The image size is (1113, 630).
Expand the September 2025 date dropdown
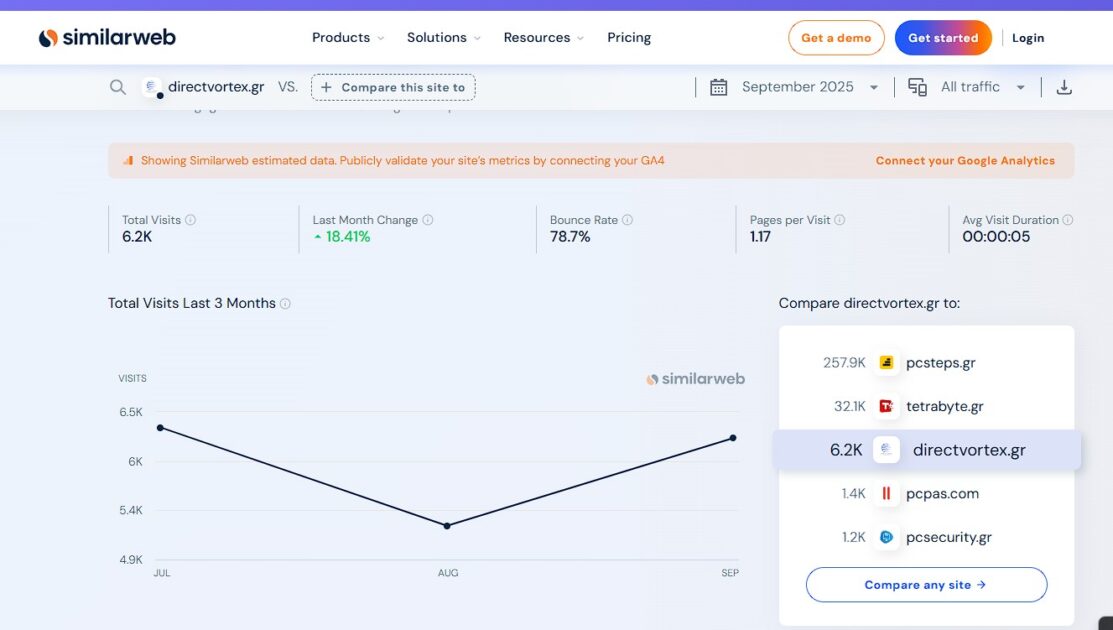point(810,87)
